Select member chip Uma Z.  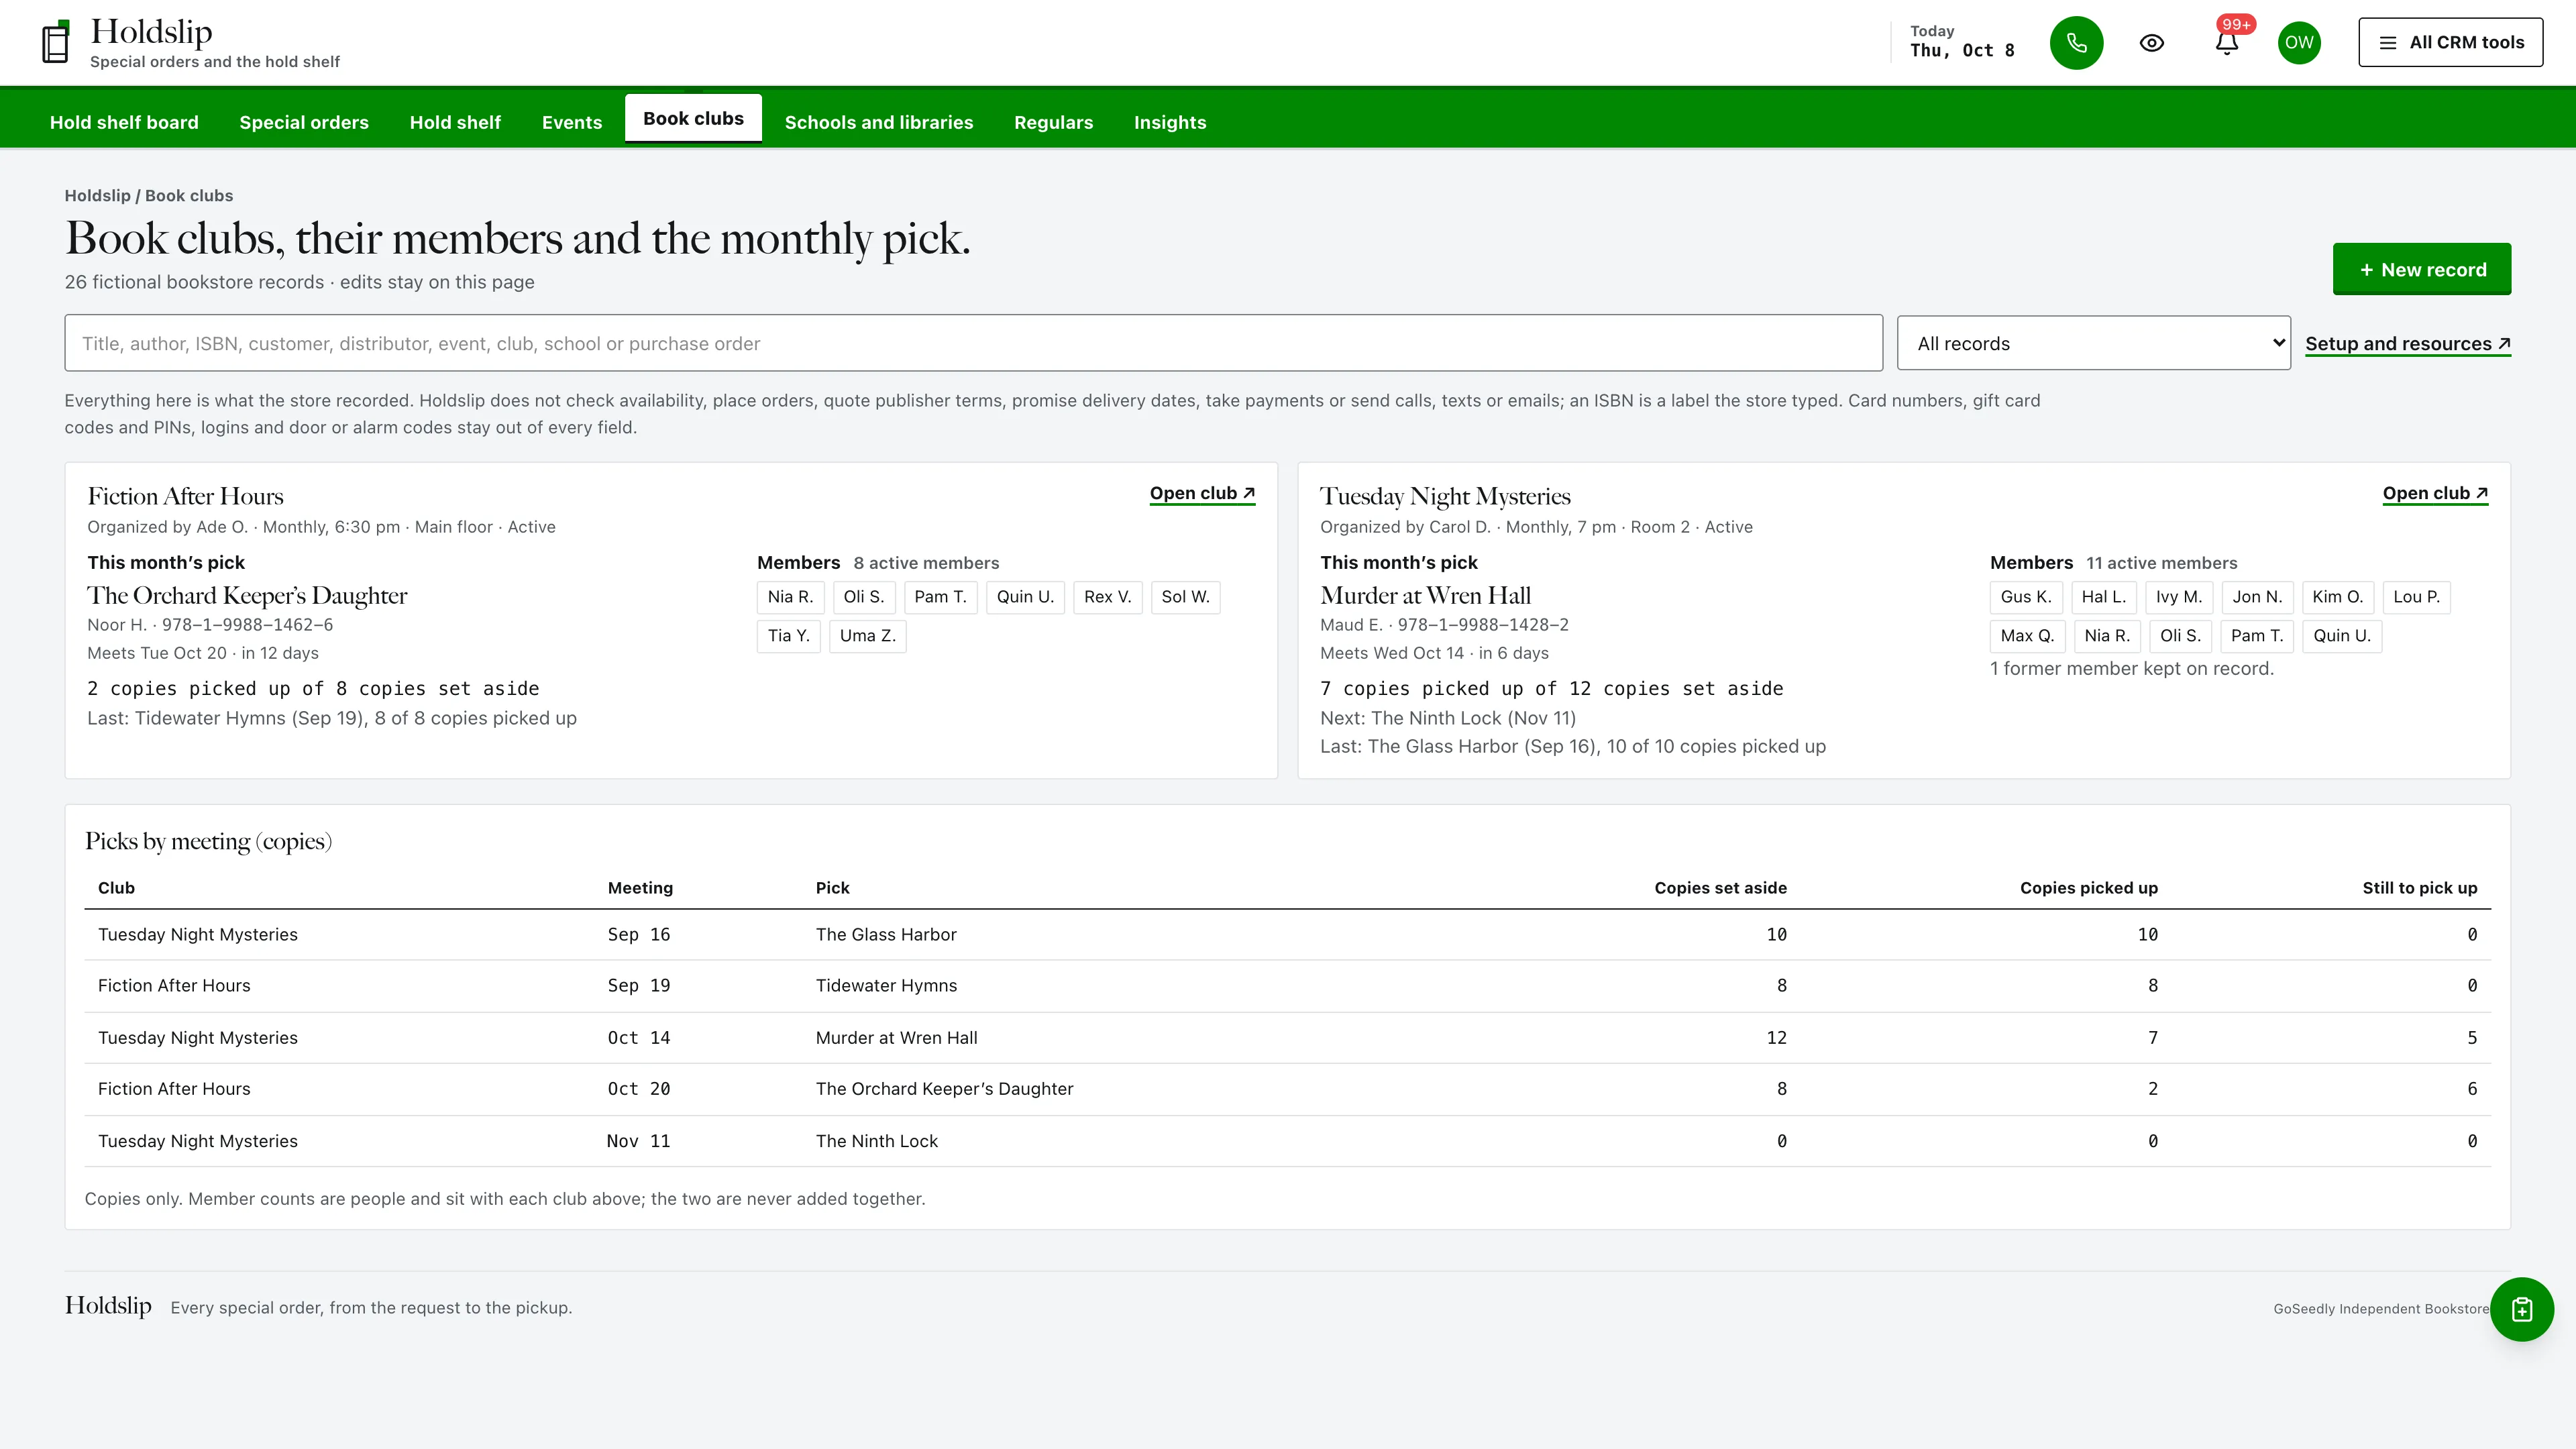click(867, 636)
